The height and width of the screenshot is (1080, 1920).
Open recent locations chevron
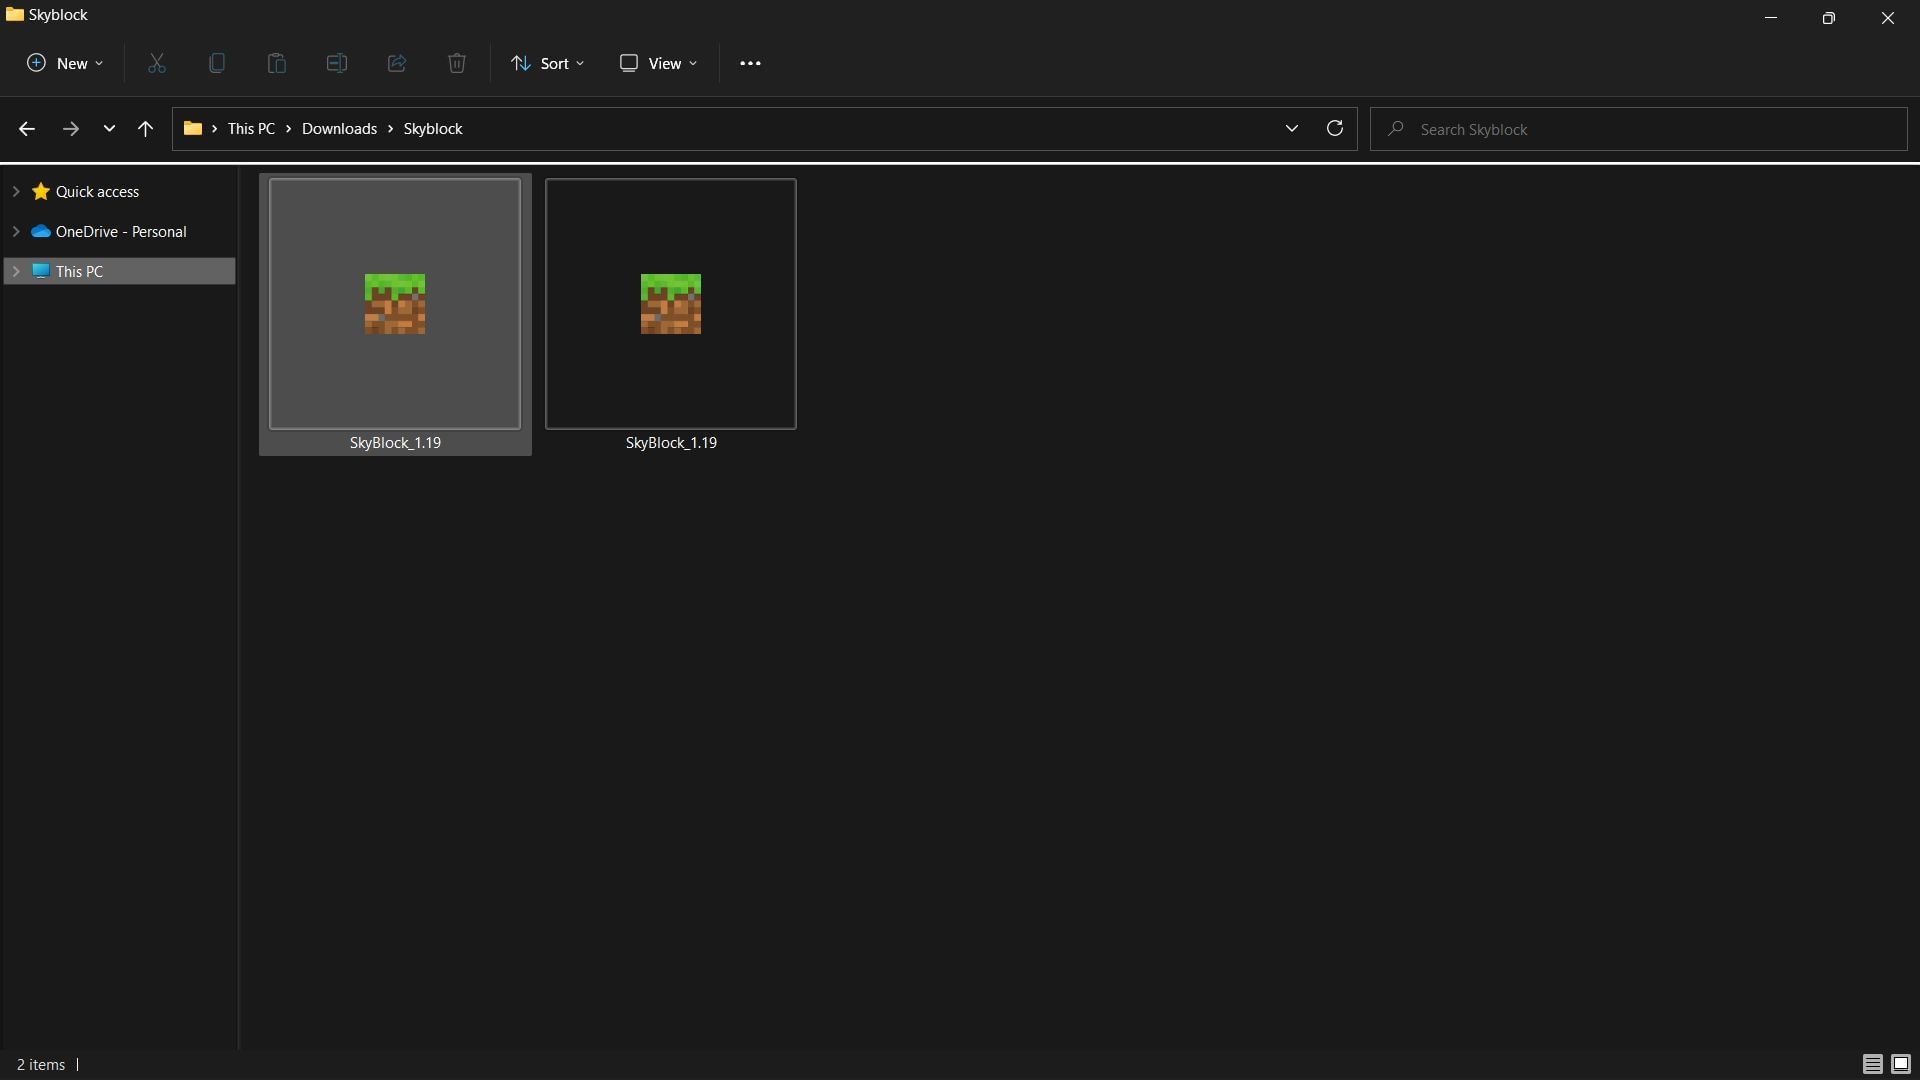(x=109, y=129)
